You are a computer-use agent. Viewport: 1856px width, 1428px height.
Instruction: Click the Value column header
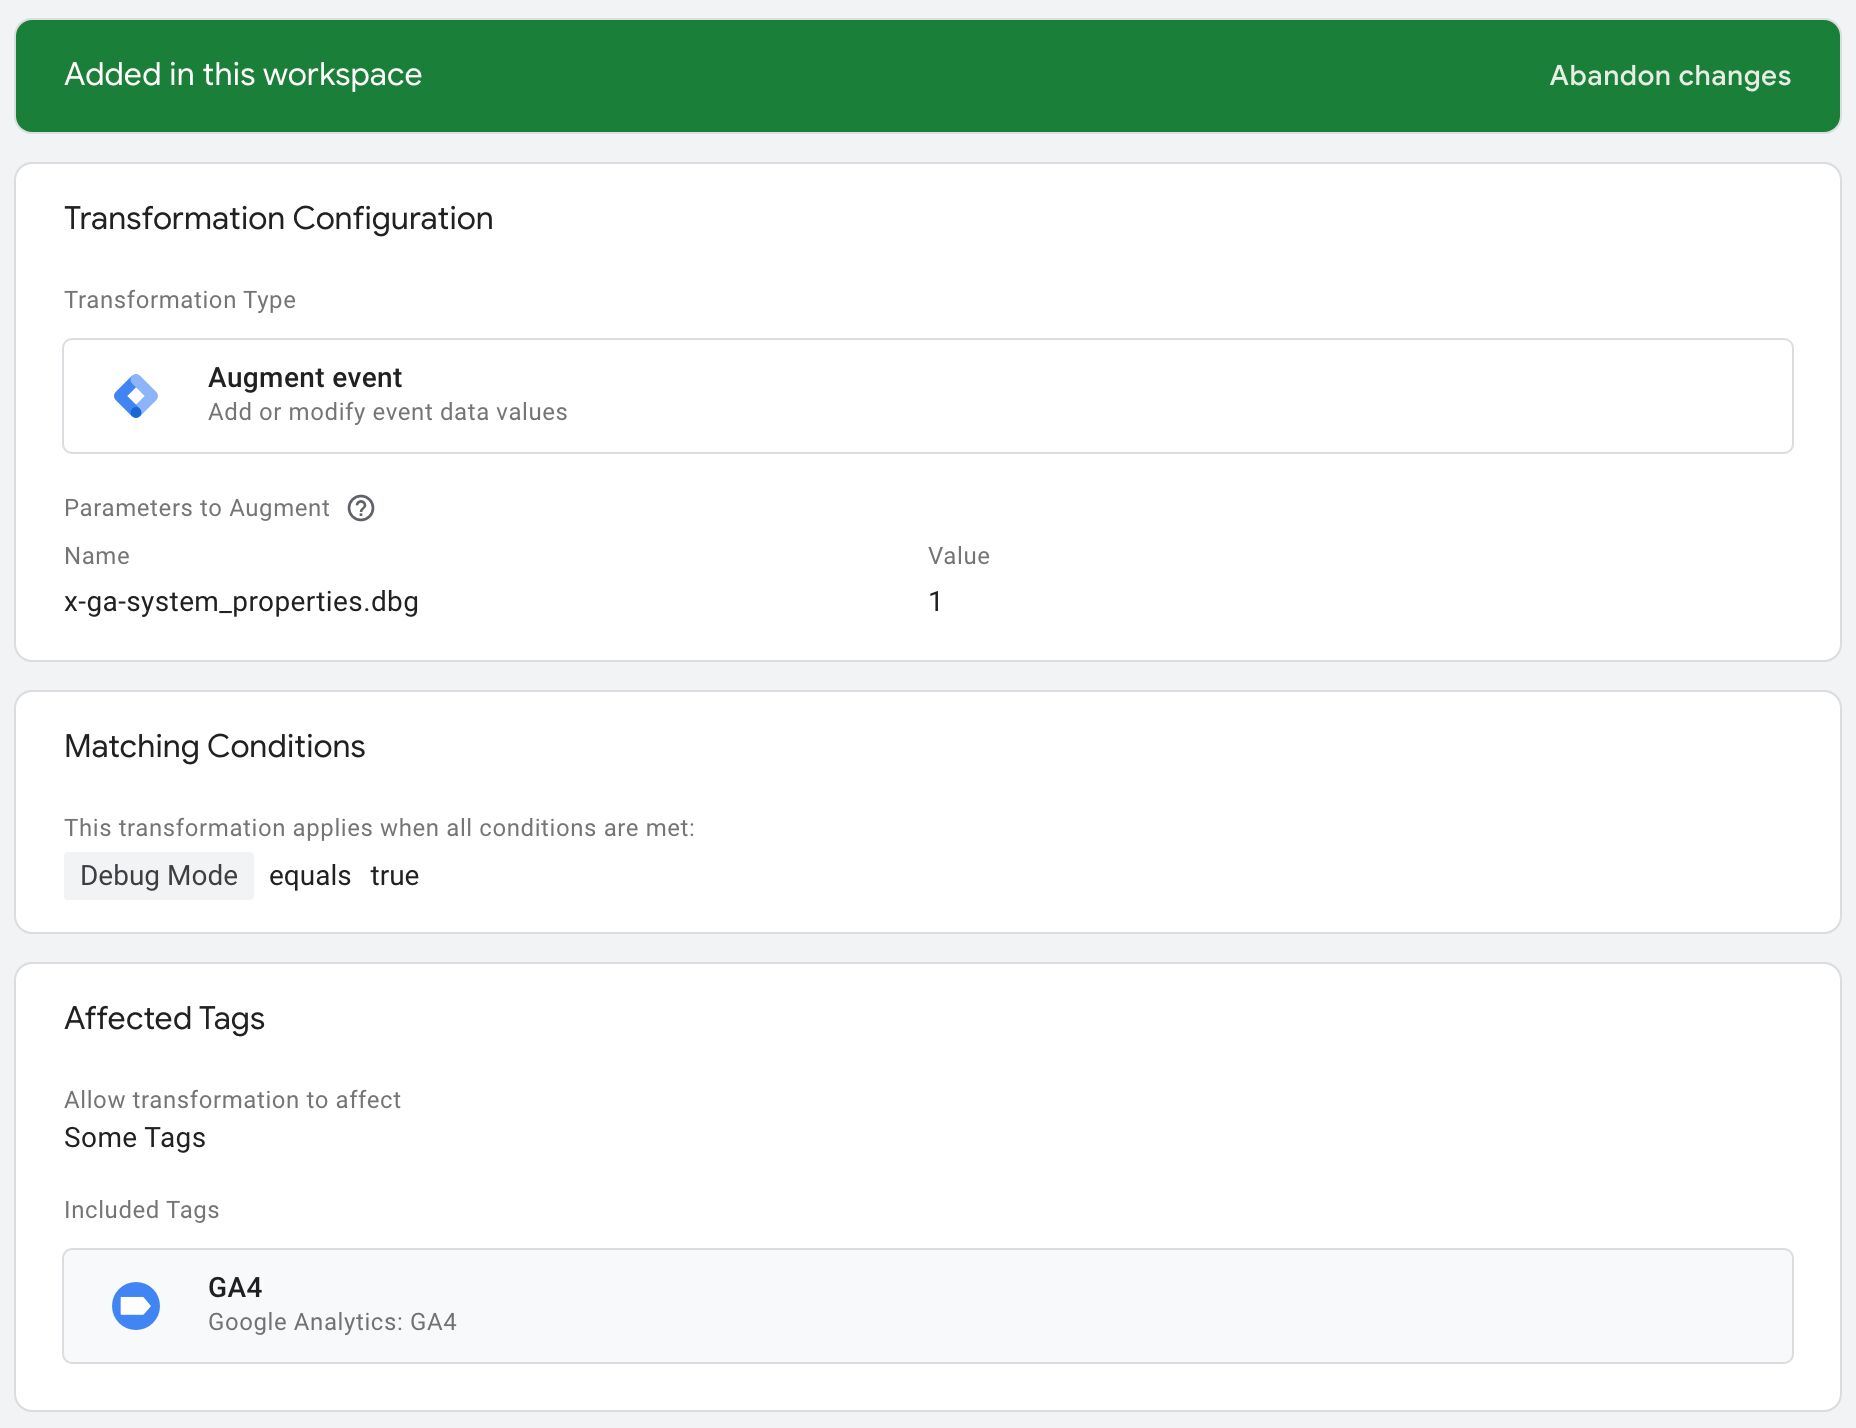pos(959,556)
